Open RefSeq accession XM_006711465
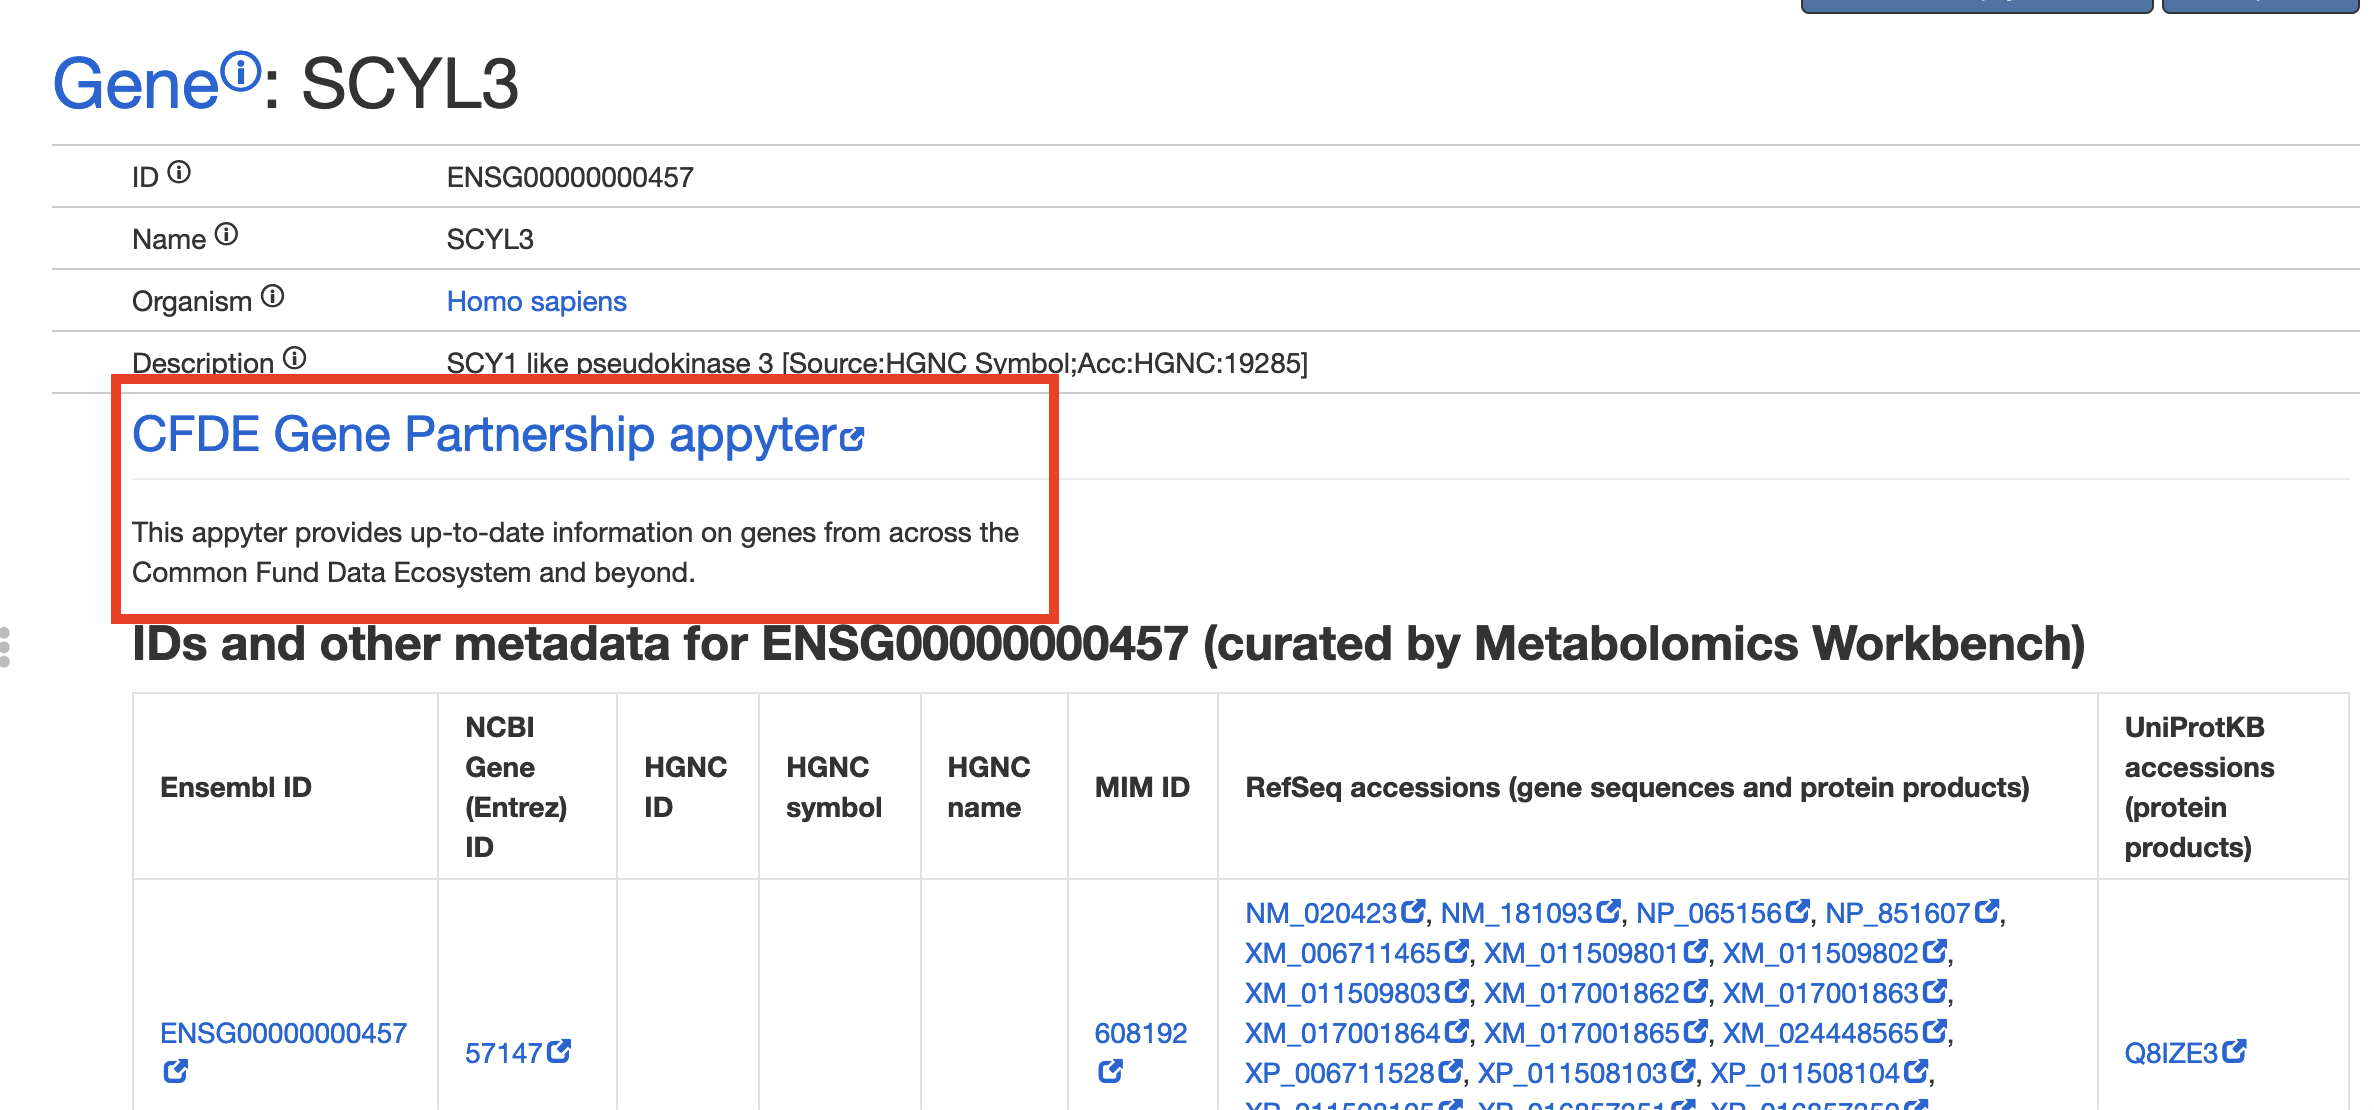This screenshot has width=2374, height=1110. [x=1343, y=953]
